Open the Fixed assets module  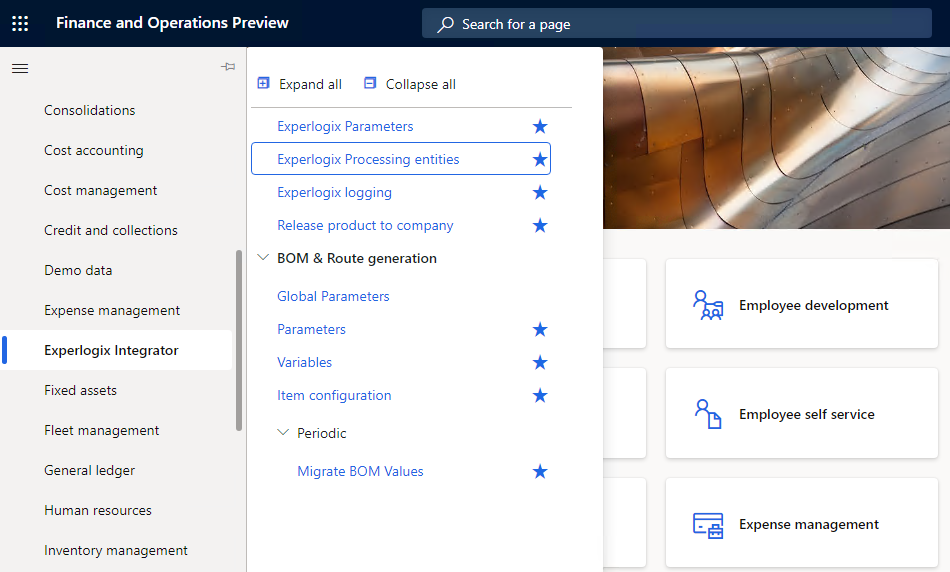81,390
